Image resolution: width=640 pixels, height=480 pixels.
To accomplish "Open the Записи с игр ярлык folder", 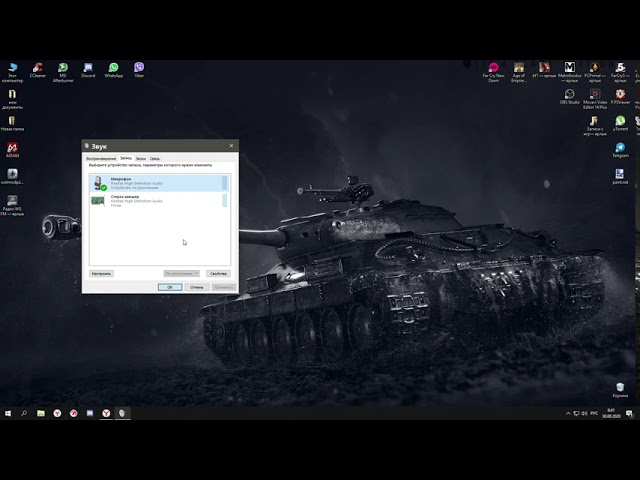I will point(595,126).
